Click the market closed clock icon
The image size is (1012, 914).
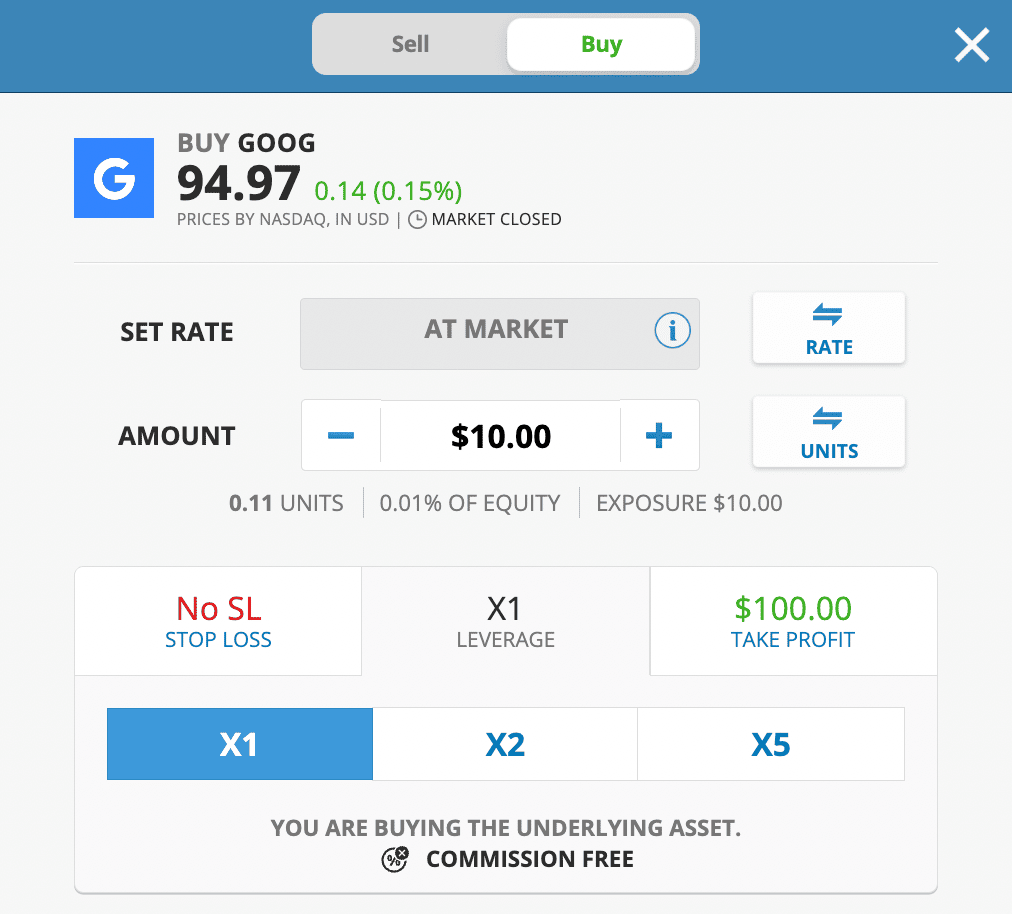click(x=416, y=219)
